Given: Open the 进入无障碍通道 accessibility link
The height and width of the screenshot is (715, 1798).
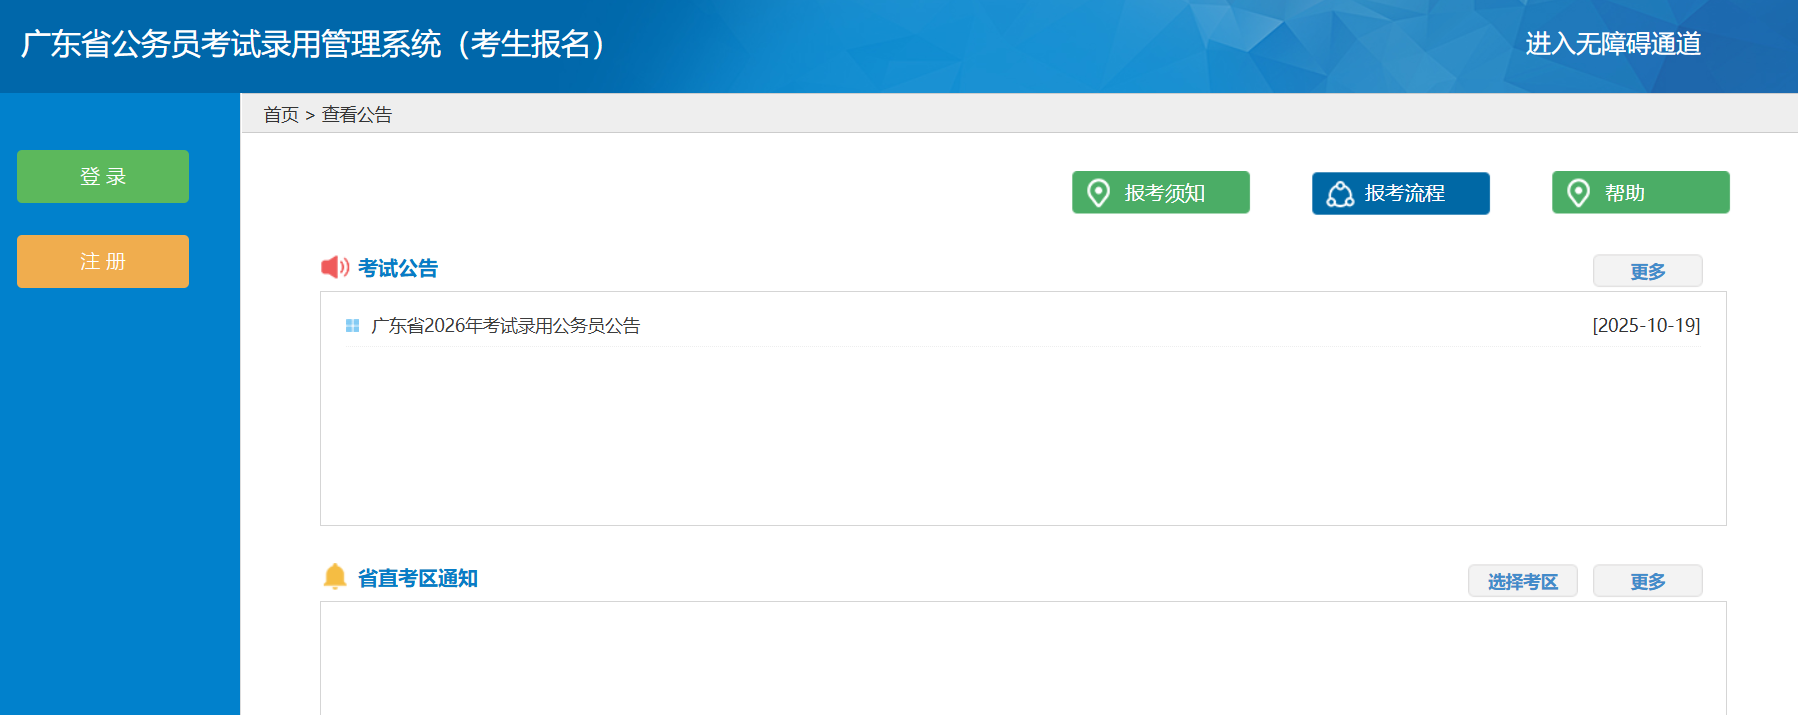Looking at the screenshot, I should (1612, 44).
